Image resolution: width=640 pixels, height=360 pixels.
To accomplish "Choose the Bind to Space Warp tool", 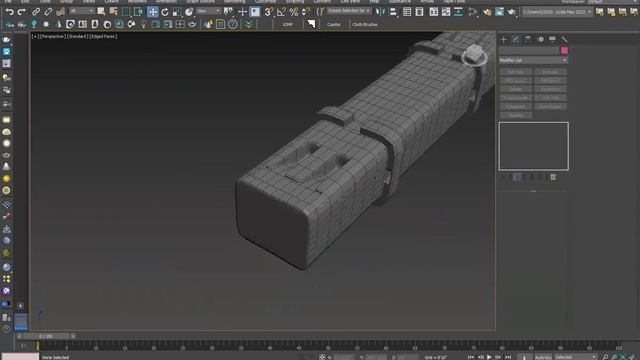I will (x=60, y=12).
